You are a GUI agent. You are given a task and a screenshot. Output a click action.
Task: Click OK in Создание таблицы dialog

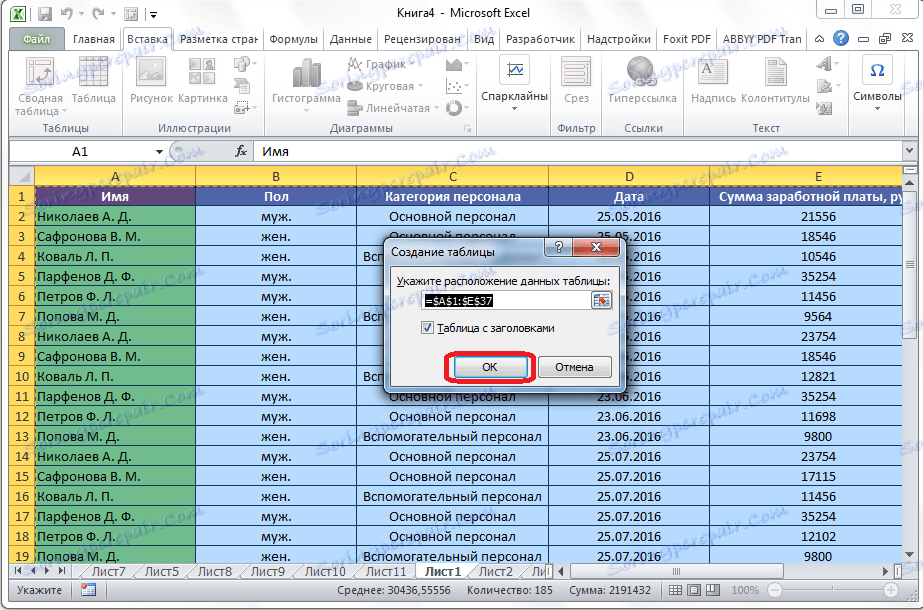point(489,367)
